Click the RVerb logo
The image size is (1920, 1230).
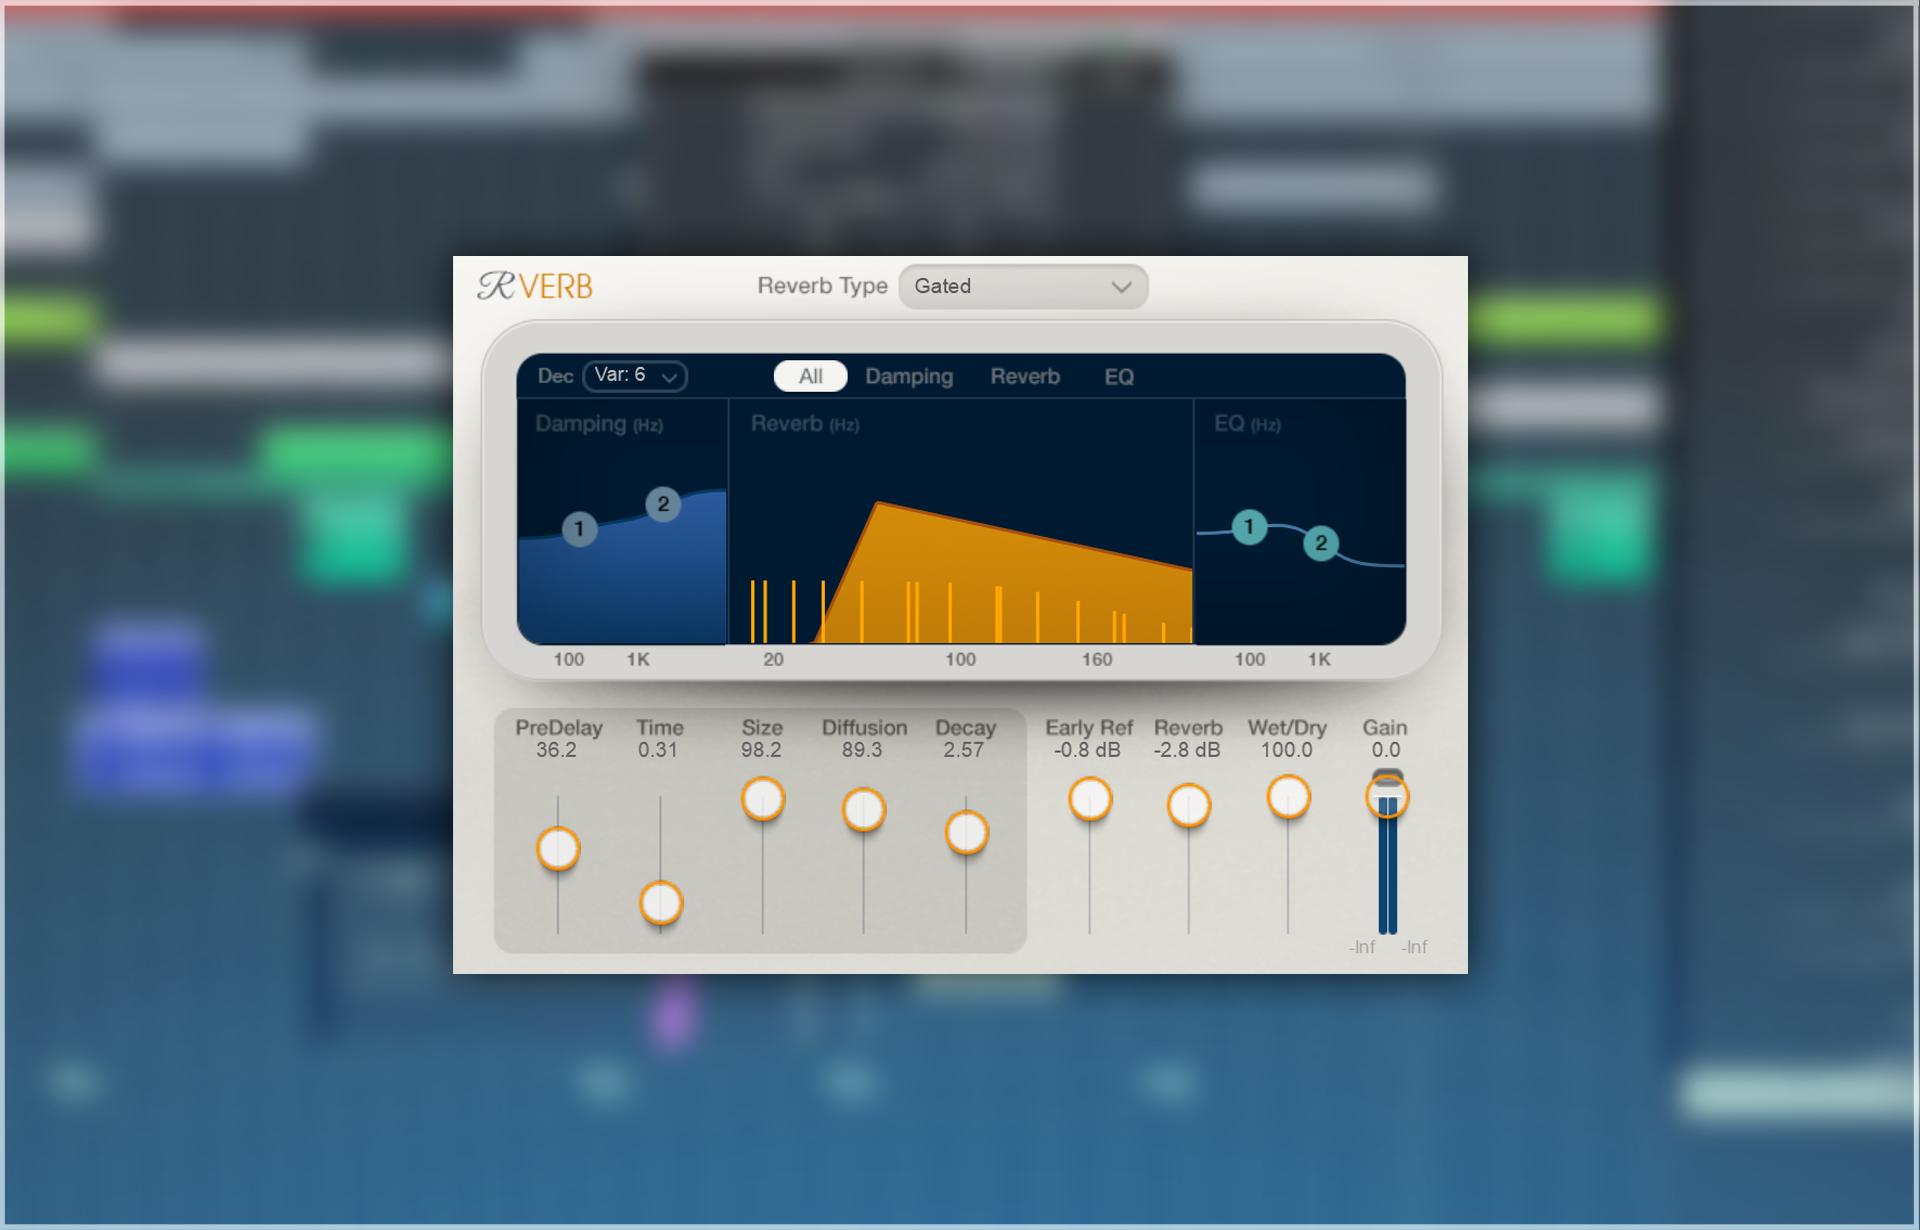[535, 287]
